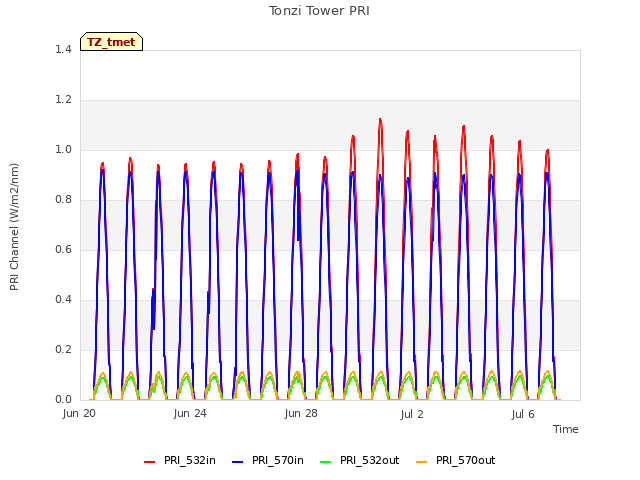Click the Jun 28 x-axis tick label
The image size is (640, 480).
(301, 413)
